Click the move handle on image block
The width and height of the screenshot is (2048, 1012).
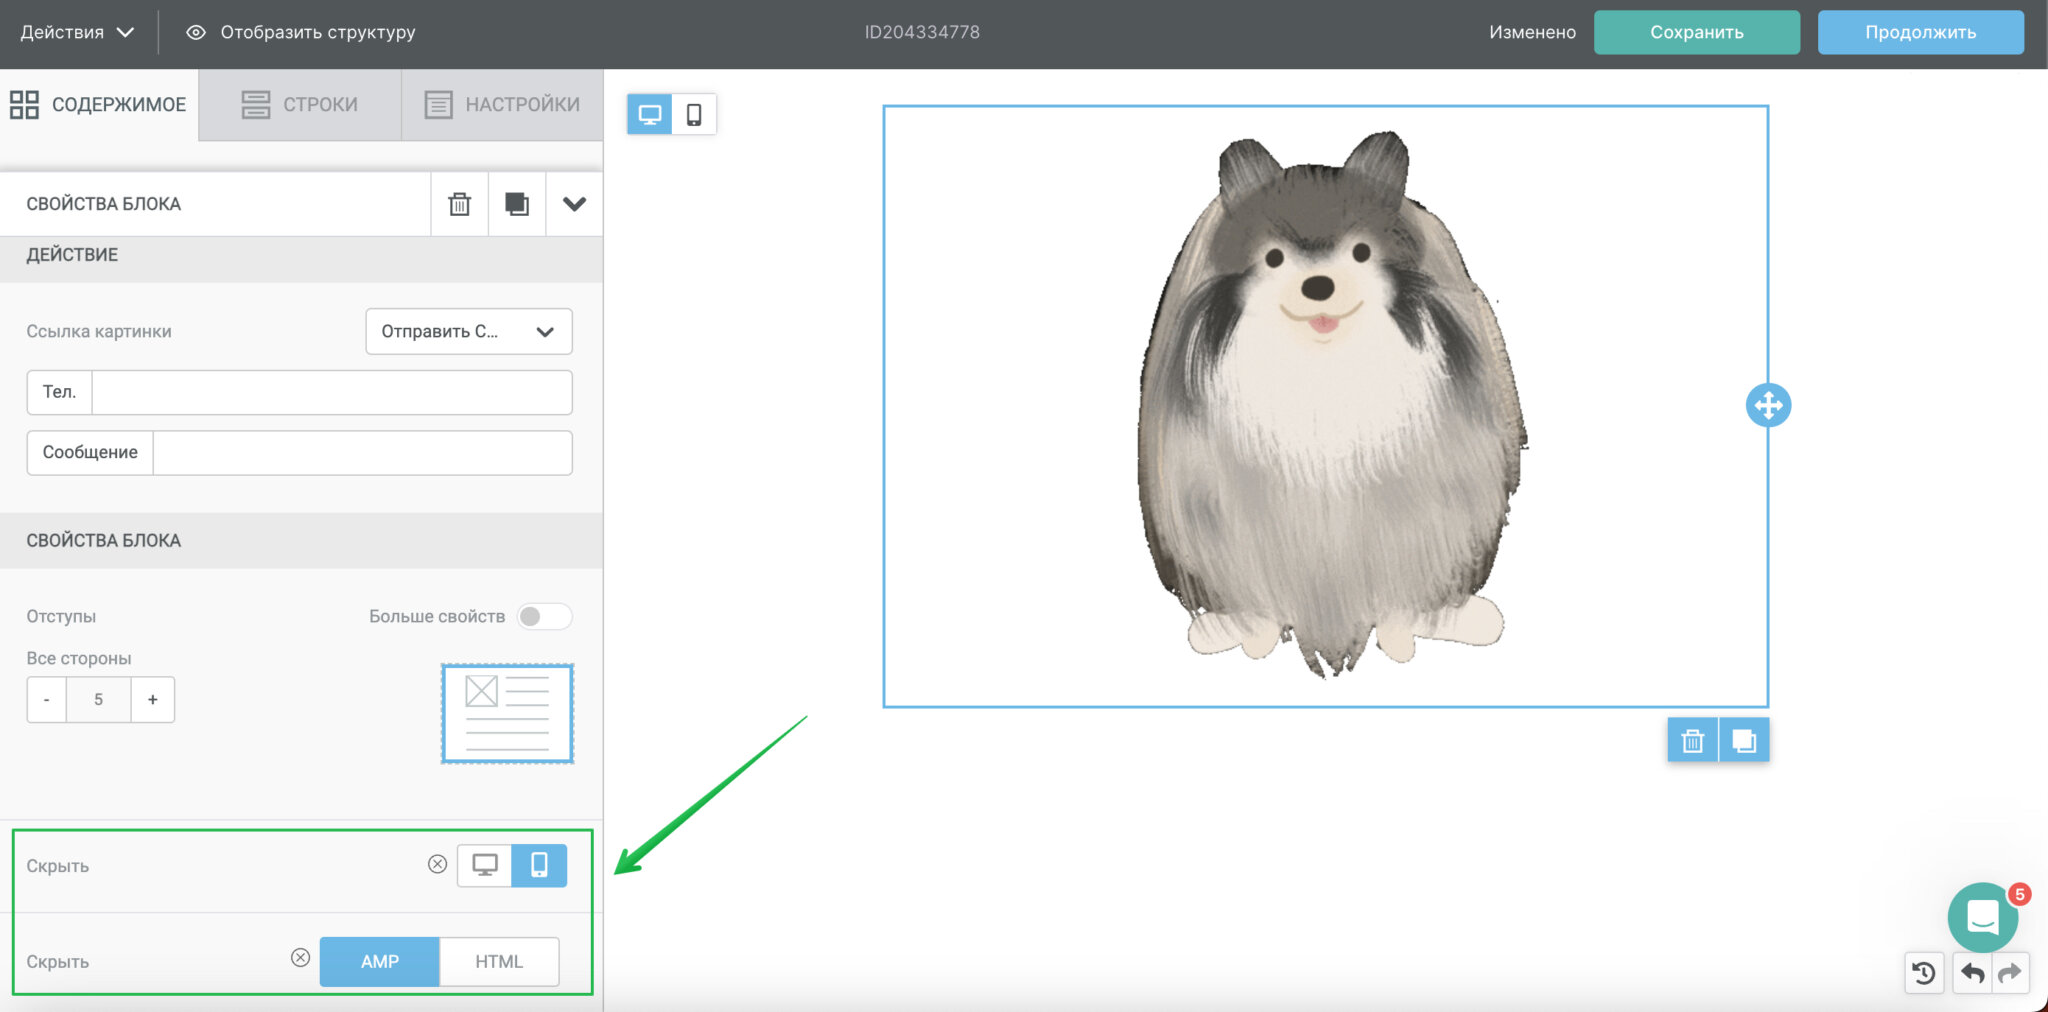pos(1768,405)
